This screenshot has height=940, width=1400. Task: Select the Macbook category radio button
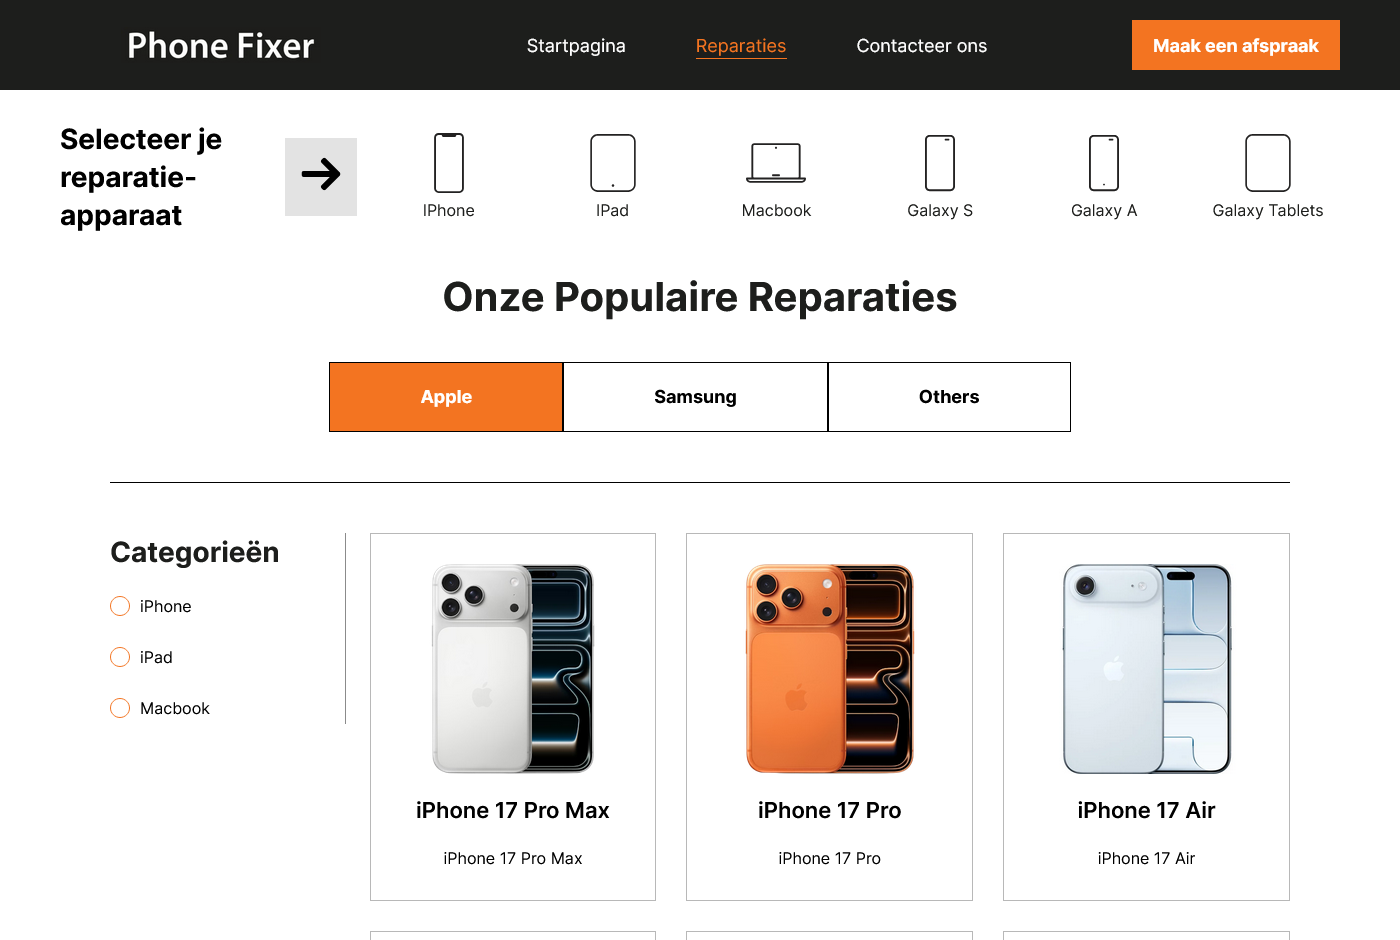tap(120, 708)
